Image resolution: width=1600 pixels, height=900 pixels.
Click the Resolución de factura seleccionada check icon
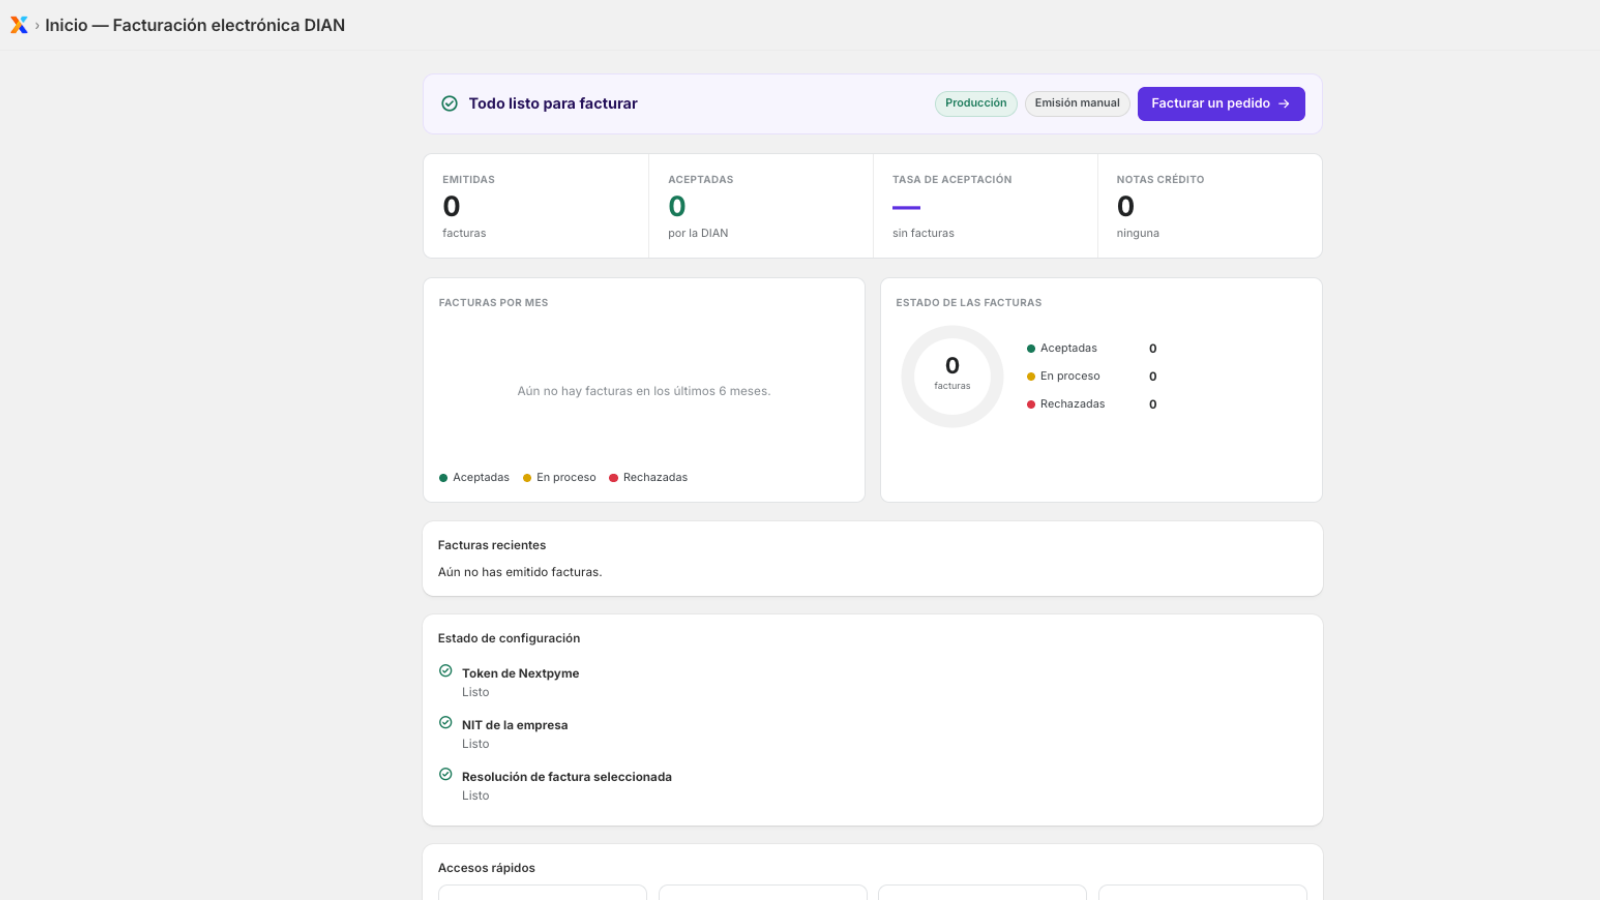pos(446,775)
